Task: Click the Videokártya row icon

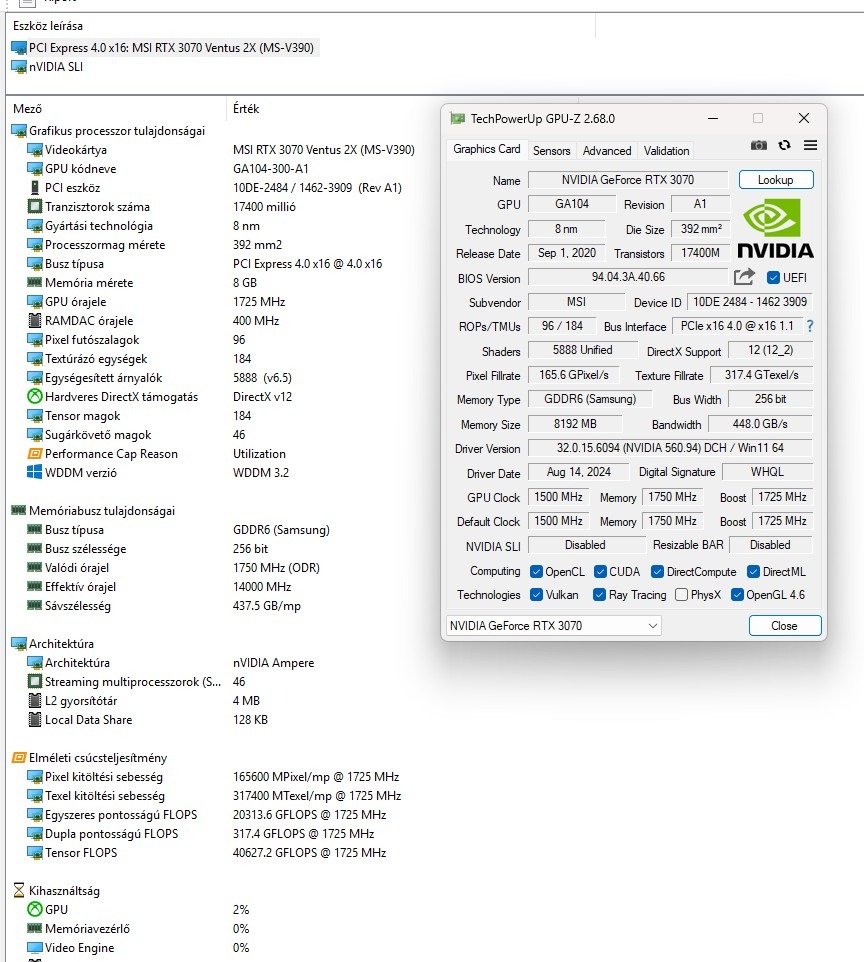Action: (x=35, y=150)
